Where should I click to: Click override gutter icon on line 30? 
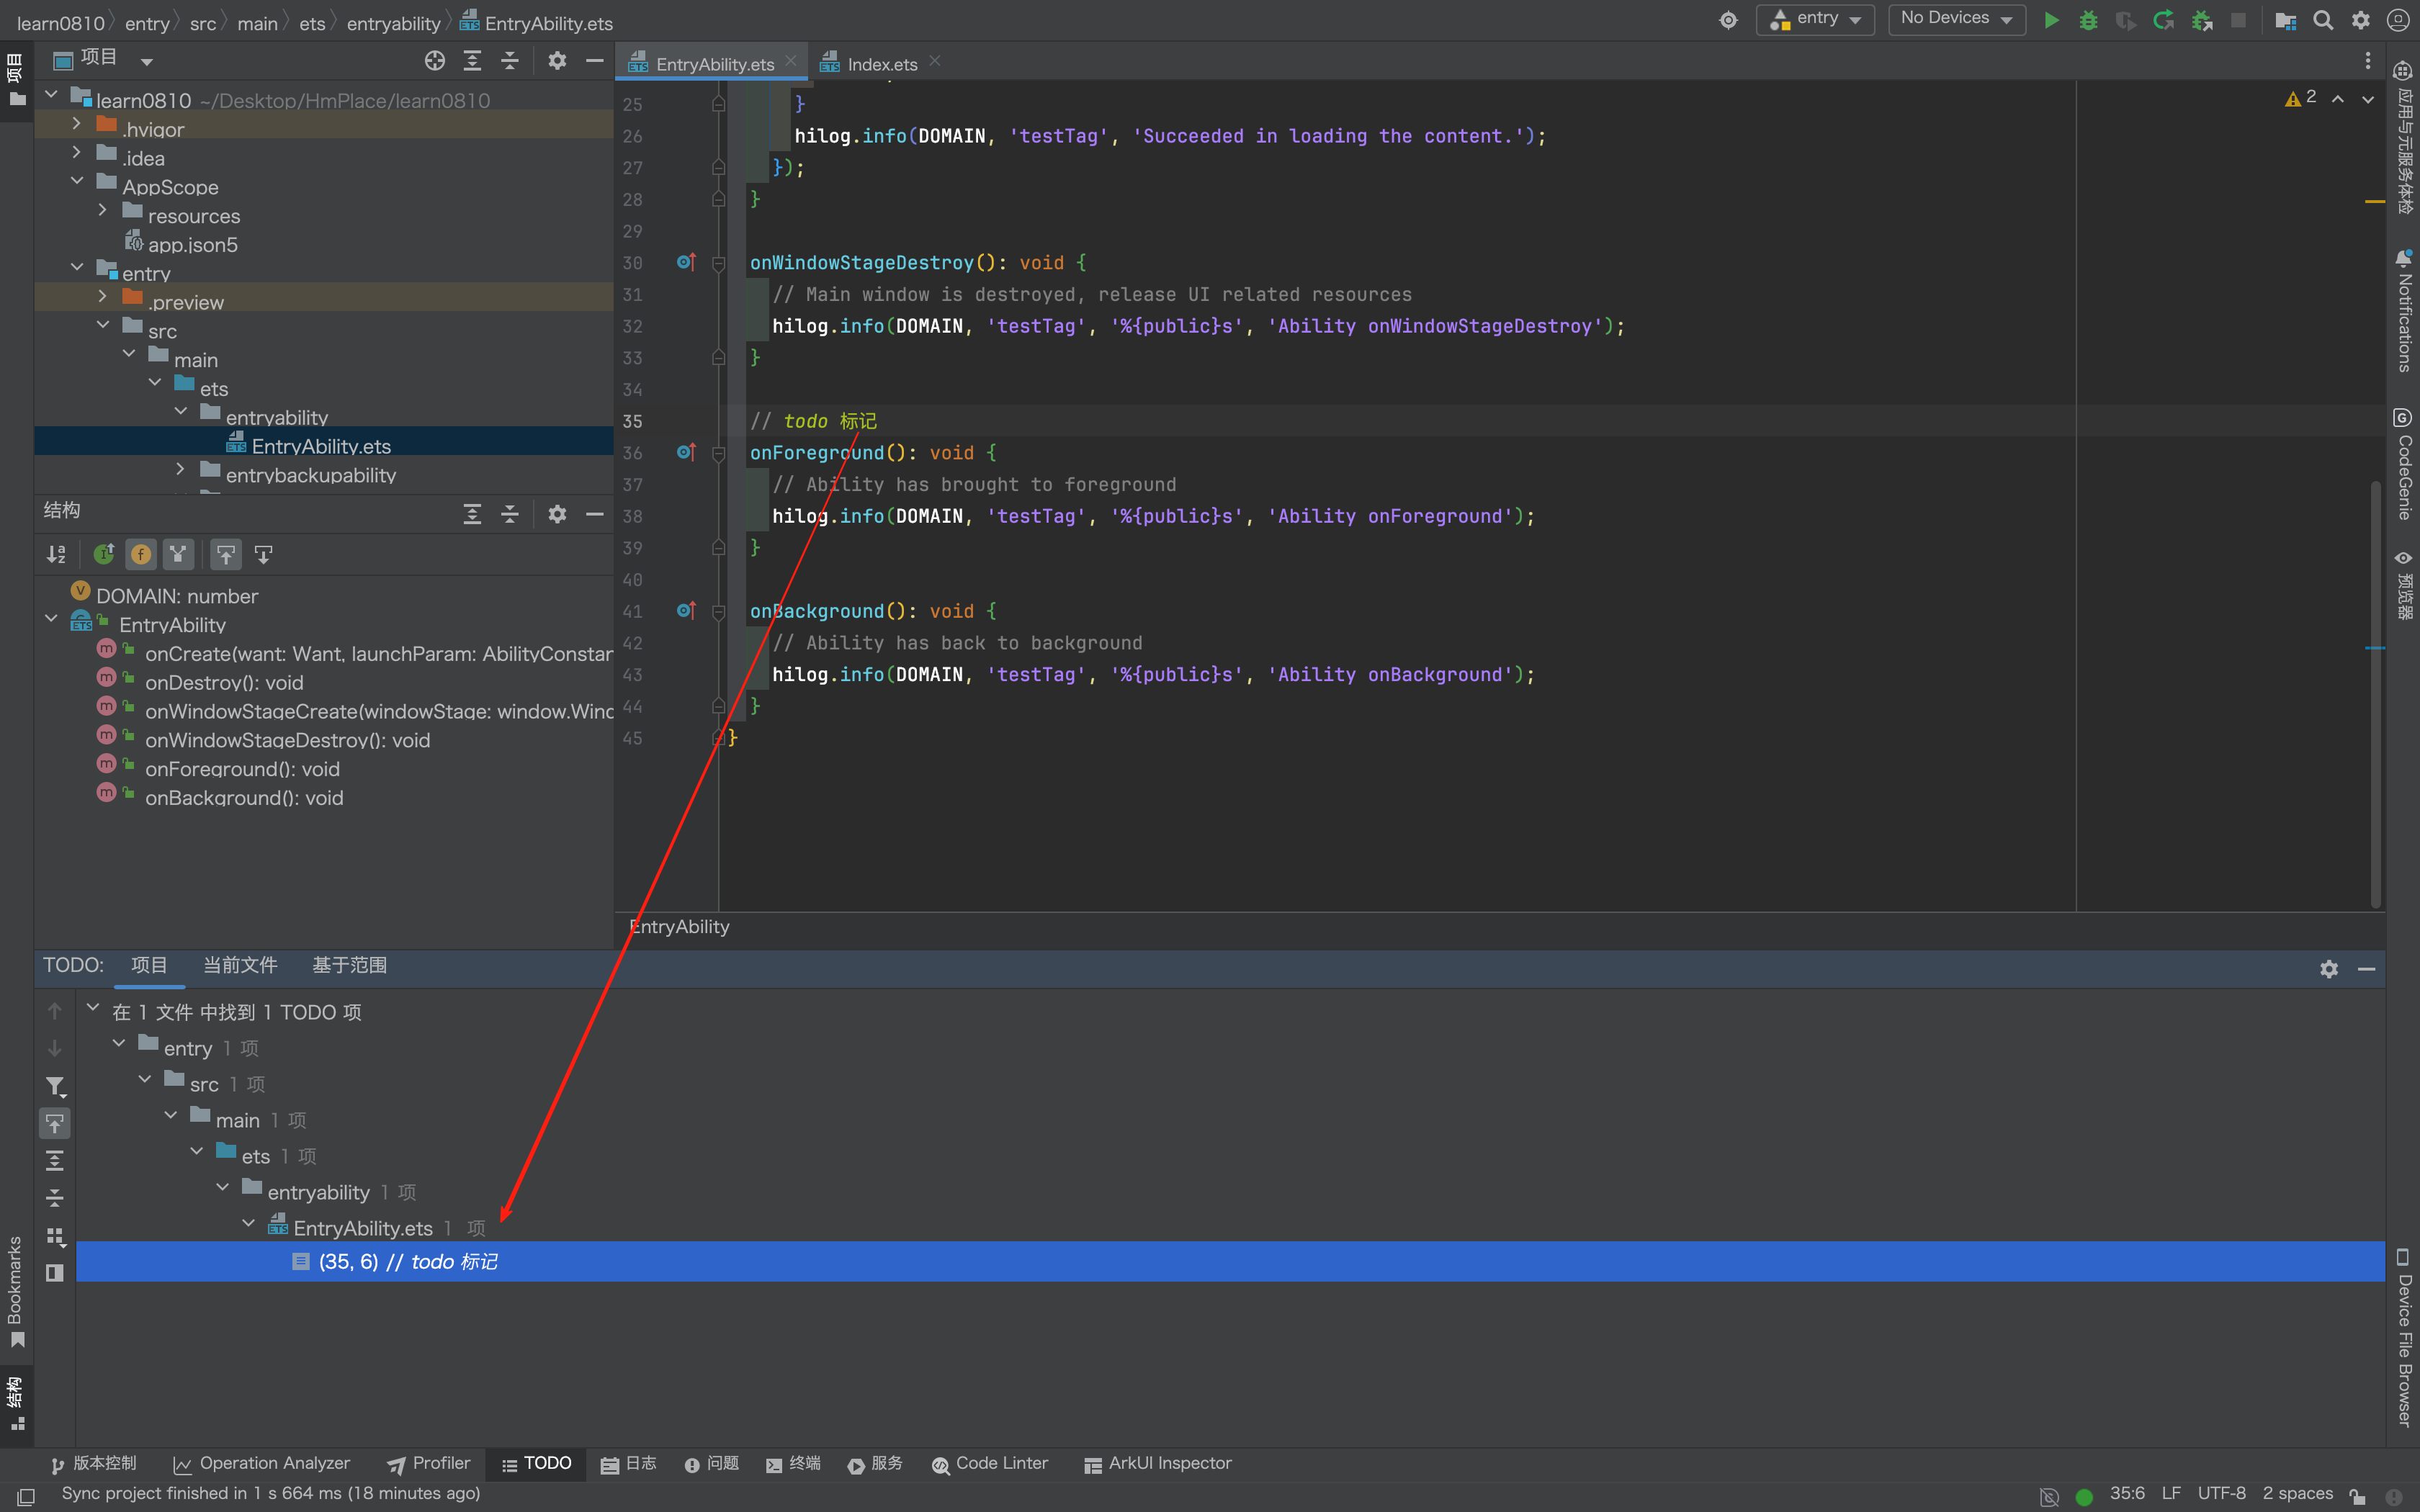[x=685, y=262]
